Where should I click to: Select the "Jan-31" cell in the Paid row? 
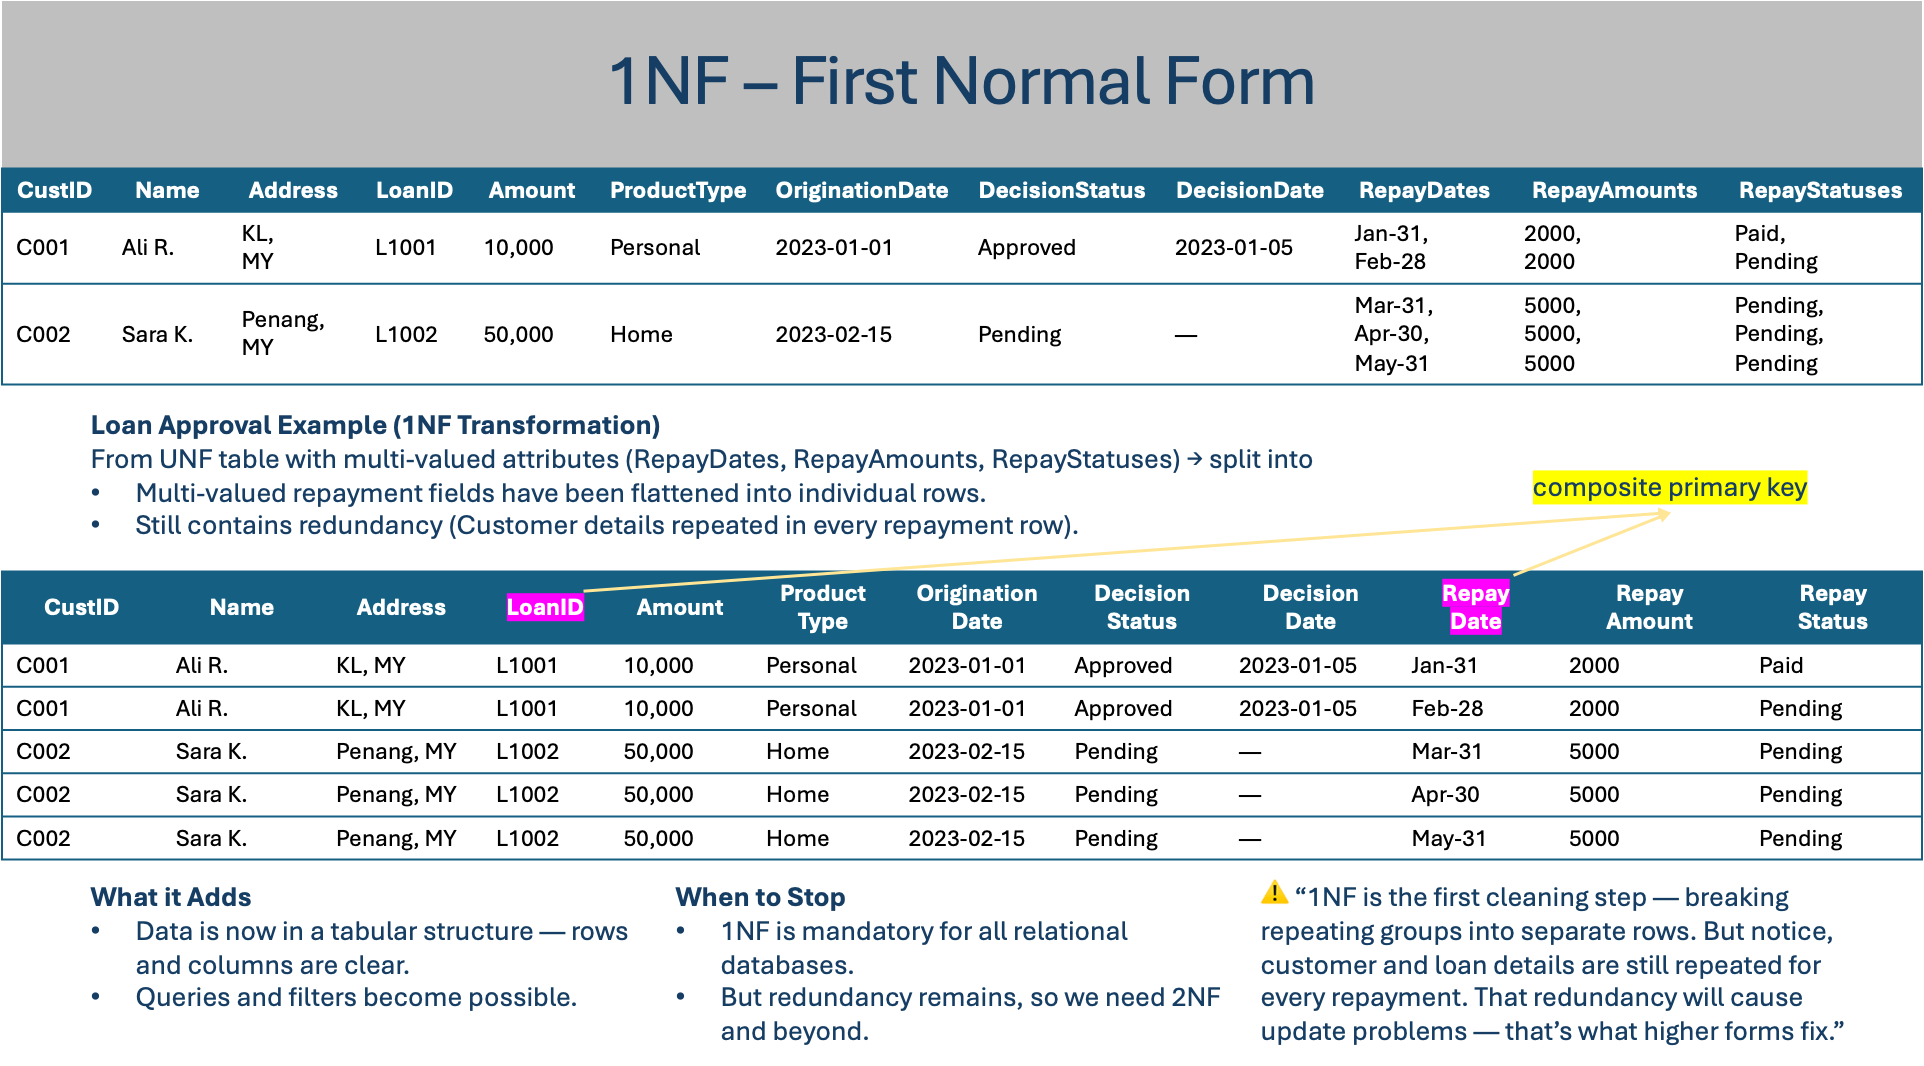pos(1444,665)
